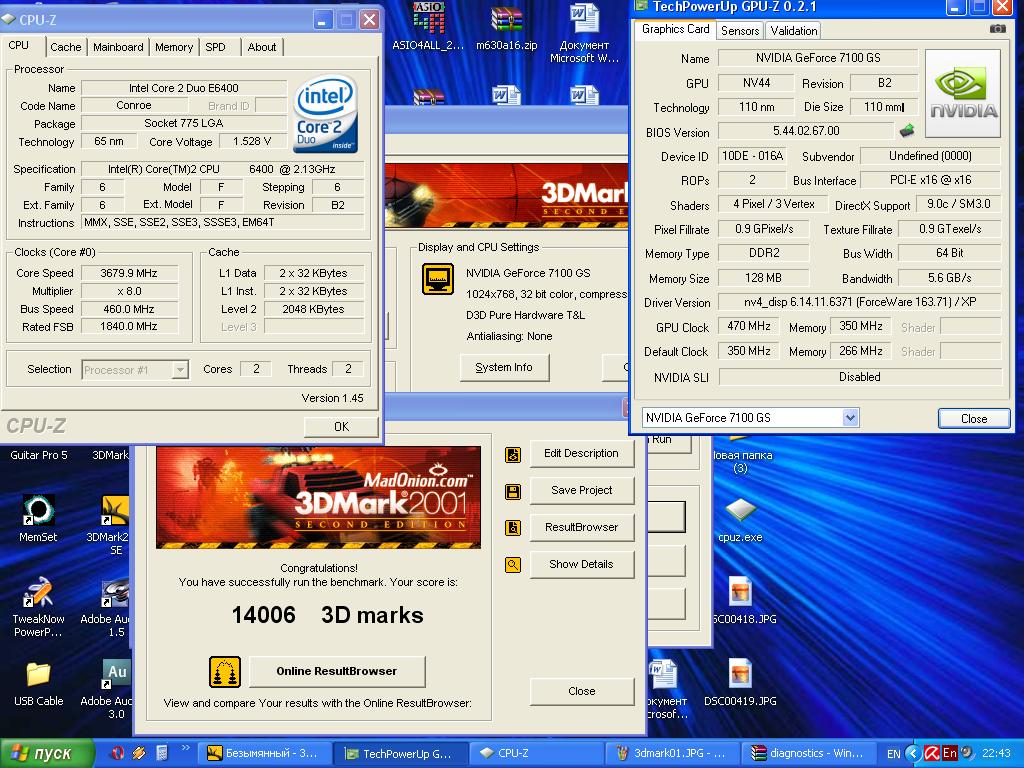
Task: Switch to diagnostics taskbar item
Action: 807,754
